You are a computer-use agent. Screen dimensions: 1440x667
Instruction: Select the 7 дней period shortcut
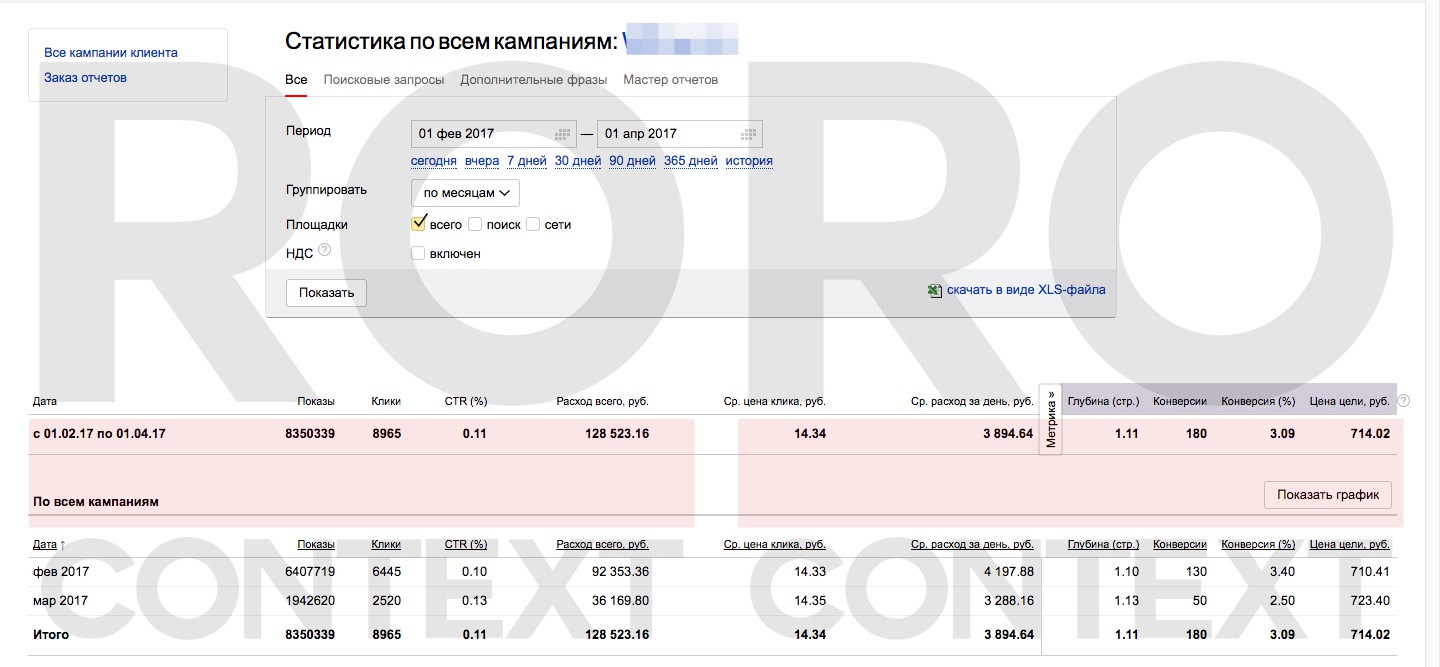(527, 161)
